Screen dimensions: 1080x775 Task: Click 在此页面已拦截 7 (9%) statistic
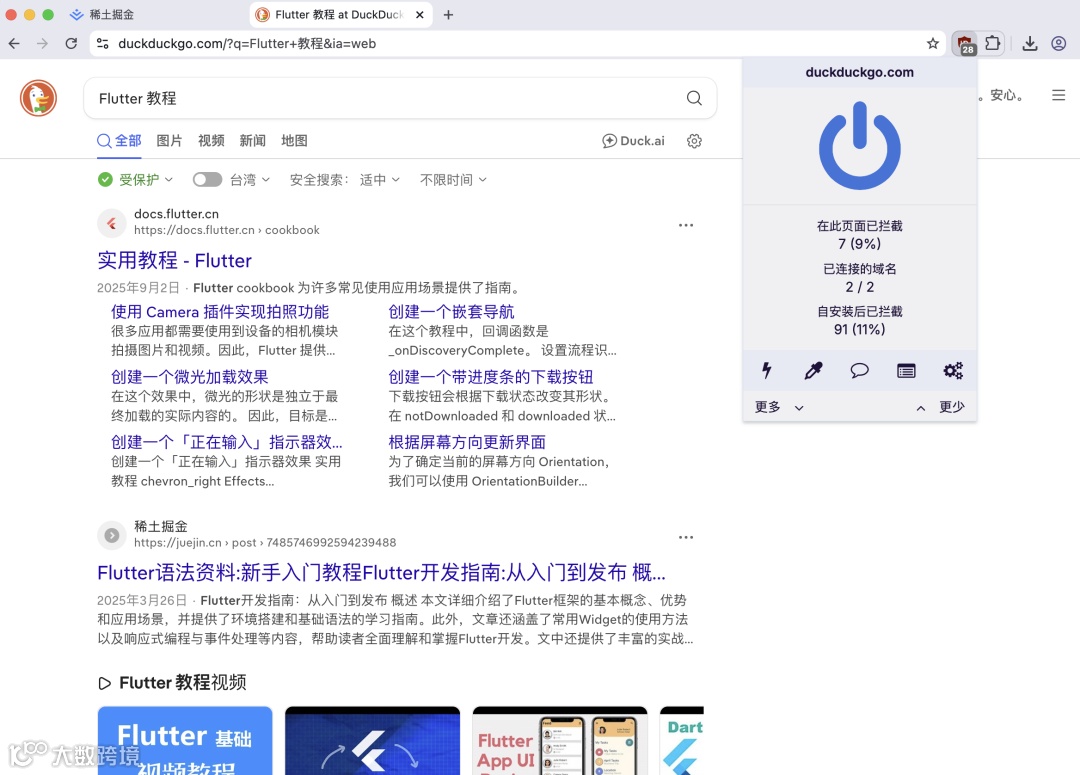(860, 235)
